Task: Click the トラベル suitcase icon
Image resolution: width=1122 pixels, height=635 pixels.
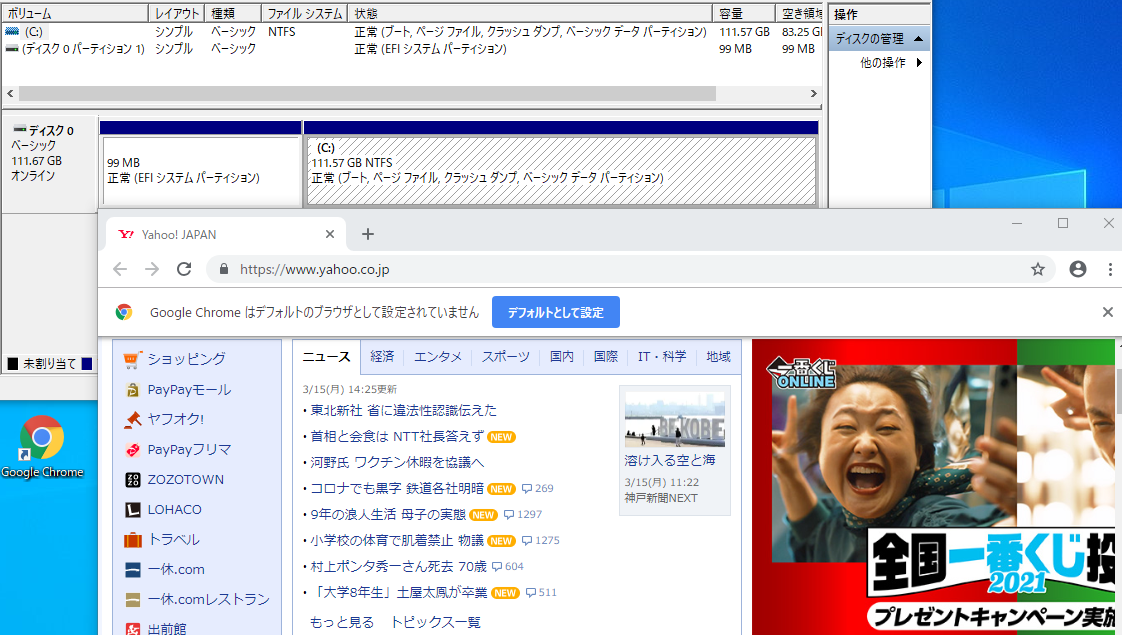Action: click(132, 540)
